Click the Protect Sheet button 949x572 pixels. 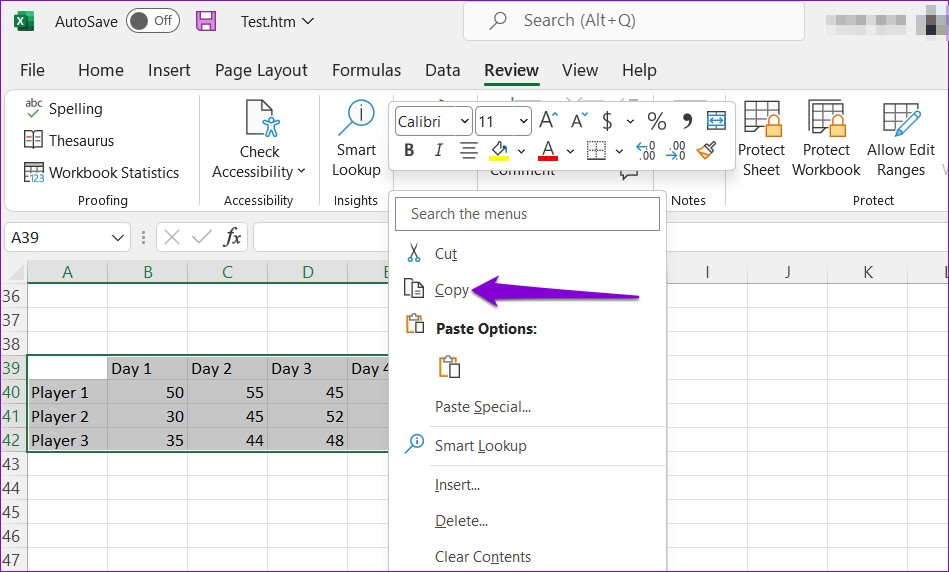click(x=761, y=139)
